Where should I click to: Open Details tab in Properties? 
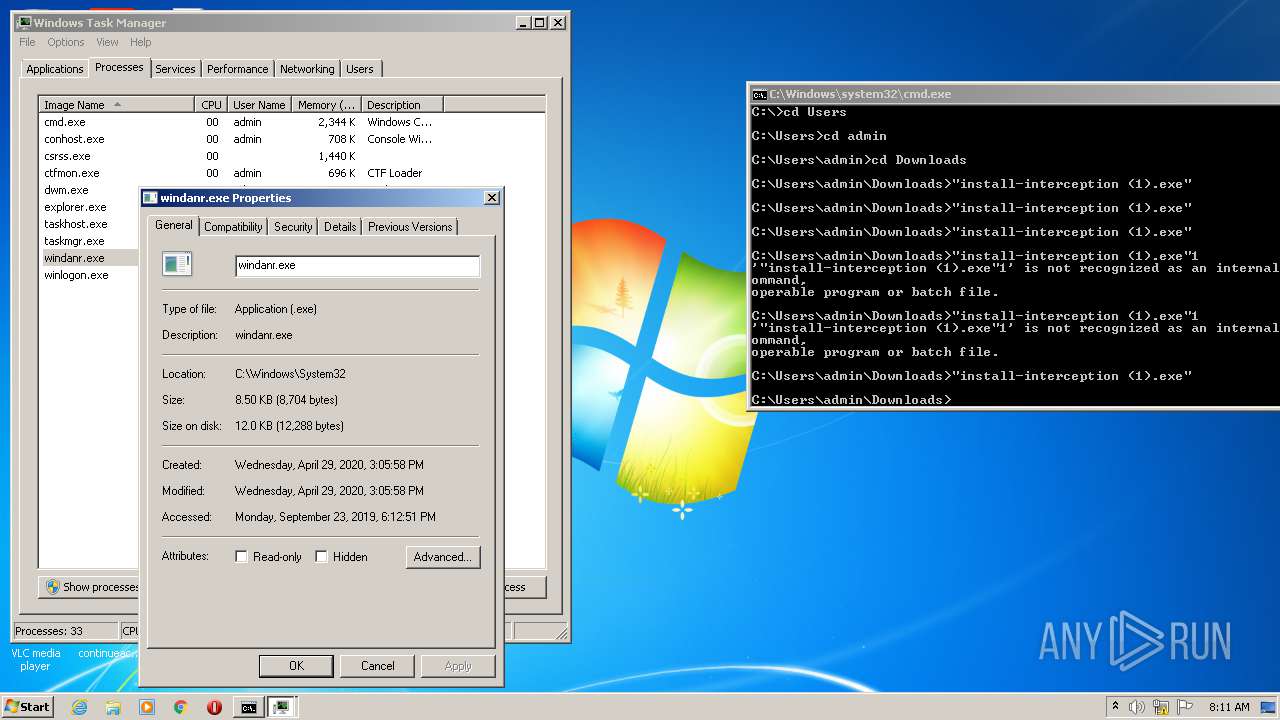coord(340,227)
